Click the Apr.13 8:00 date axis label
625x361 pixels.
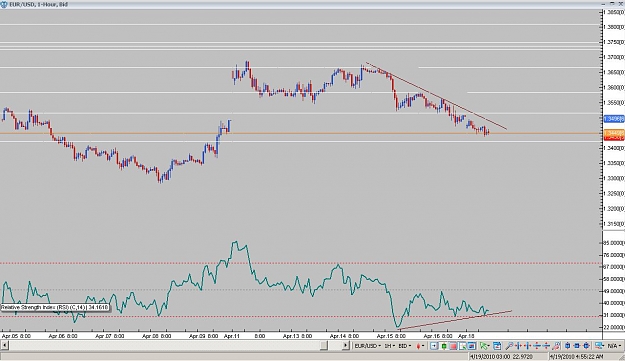(x=297, y=336)
